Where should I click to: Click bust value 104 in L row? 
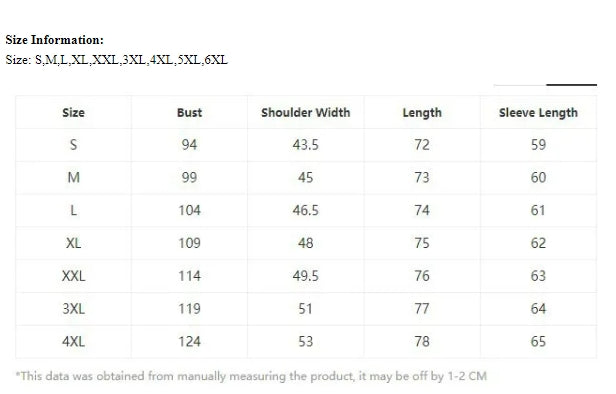(189, 211)
